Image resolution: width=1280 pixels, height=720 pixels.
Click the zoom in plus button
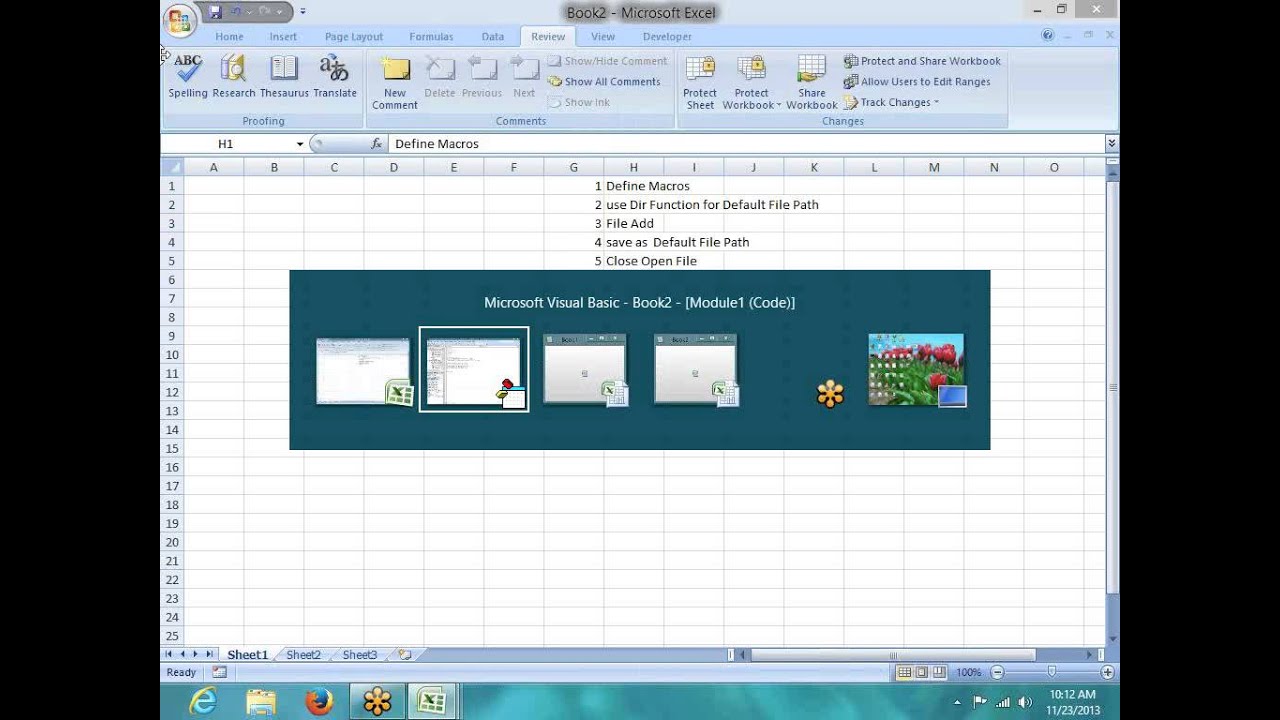[1107, 673]
